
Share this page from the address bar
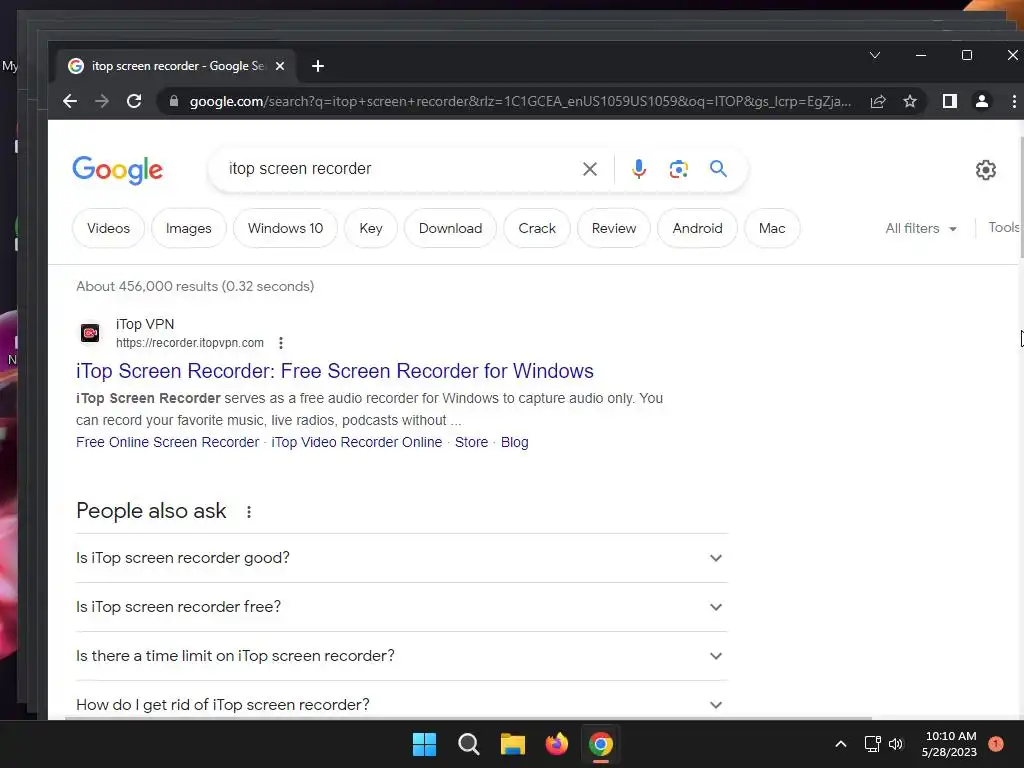[x=878, y=101]
